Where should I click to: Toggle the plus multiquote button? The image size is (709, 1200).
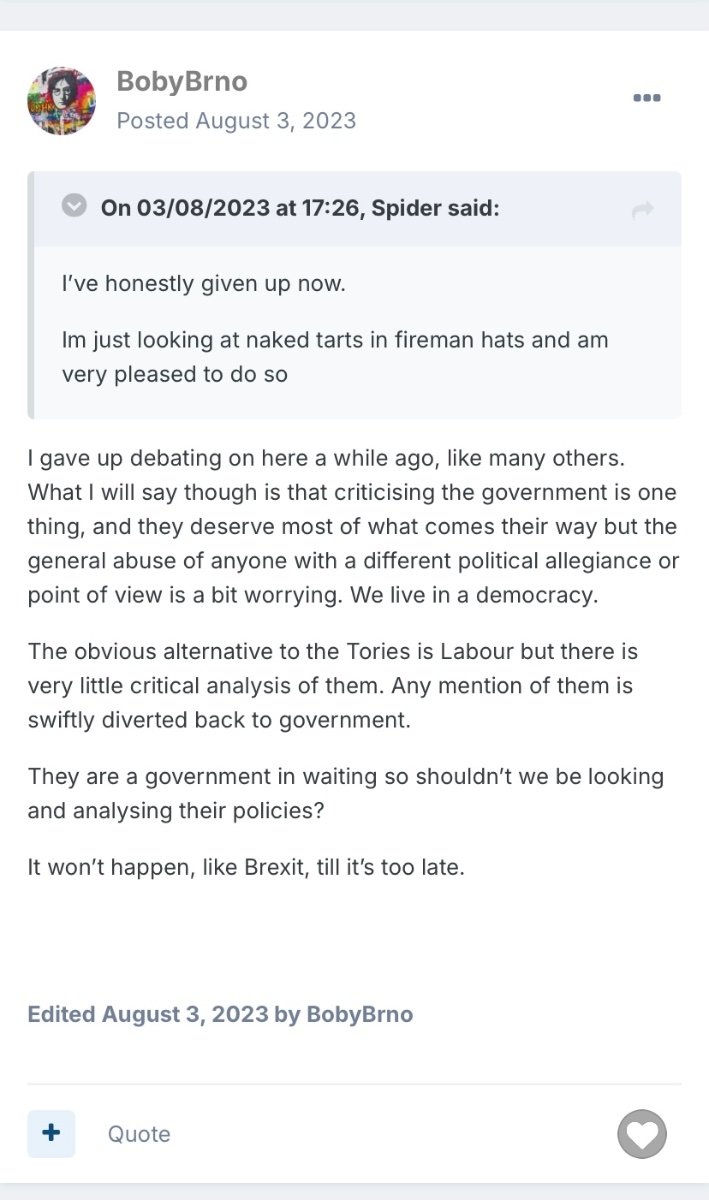point(51,1133)
